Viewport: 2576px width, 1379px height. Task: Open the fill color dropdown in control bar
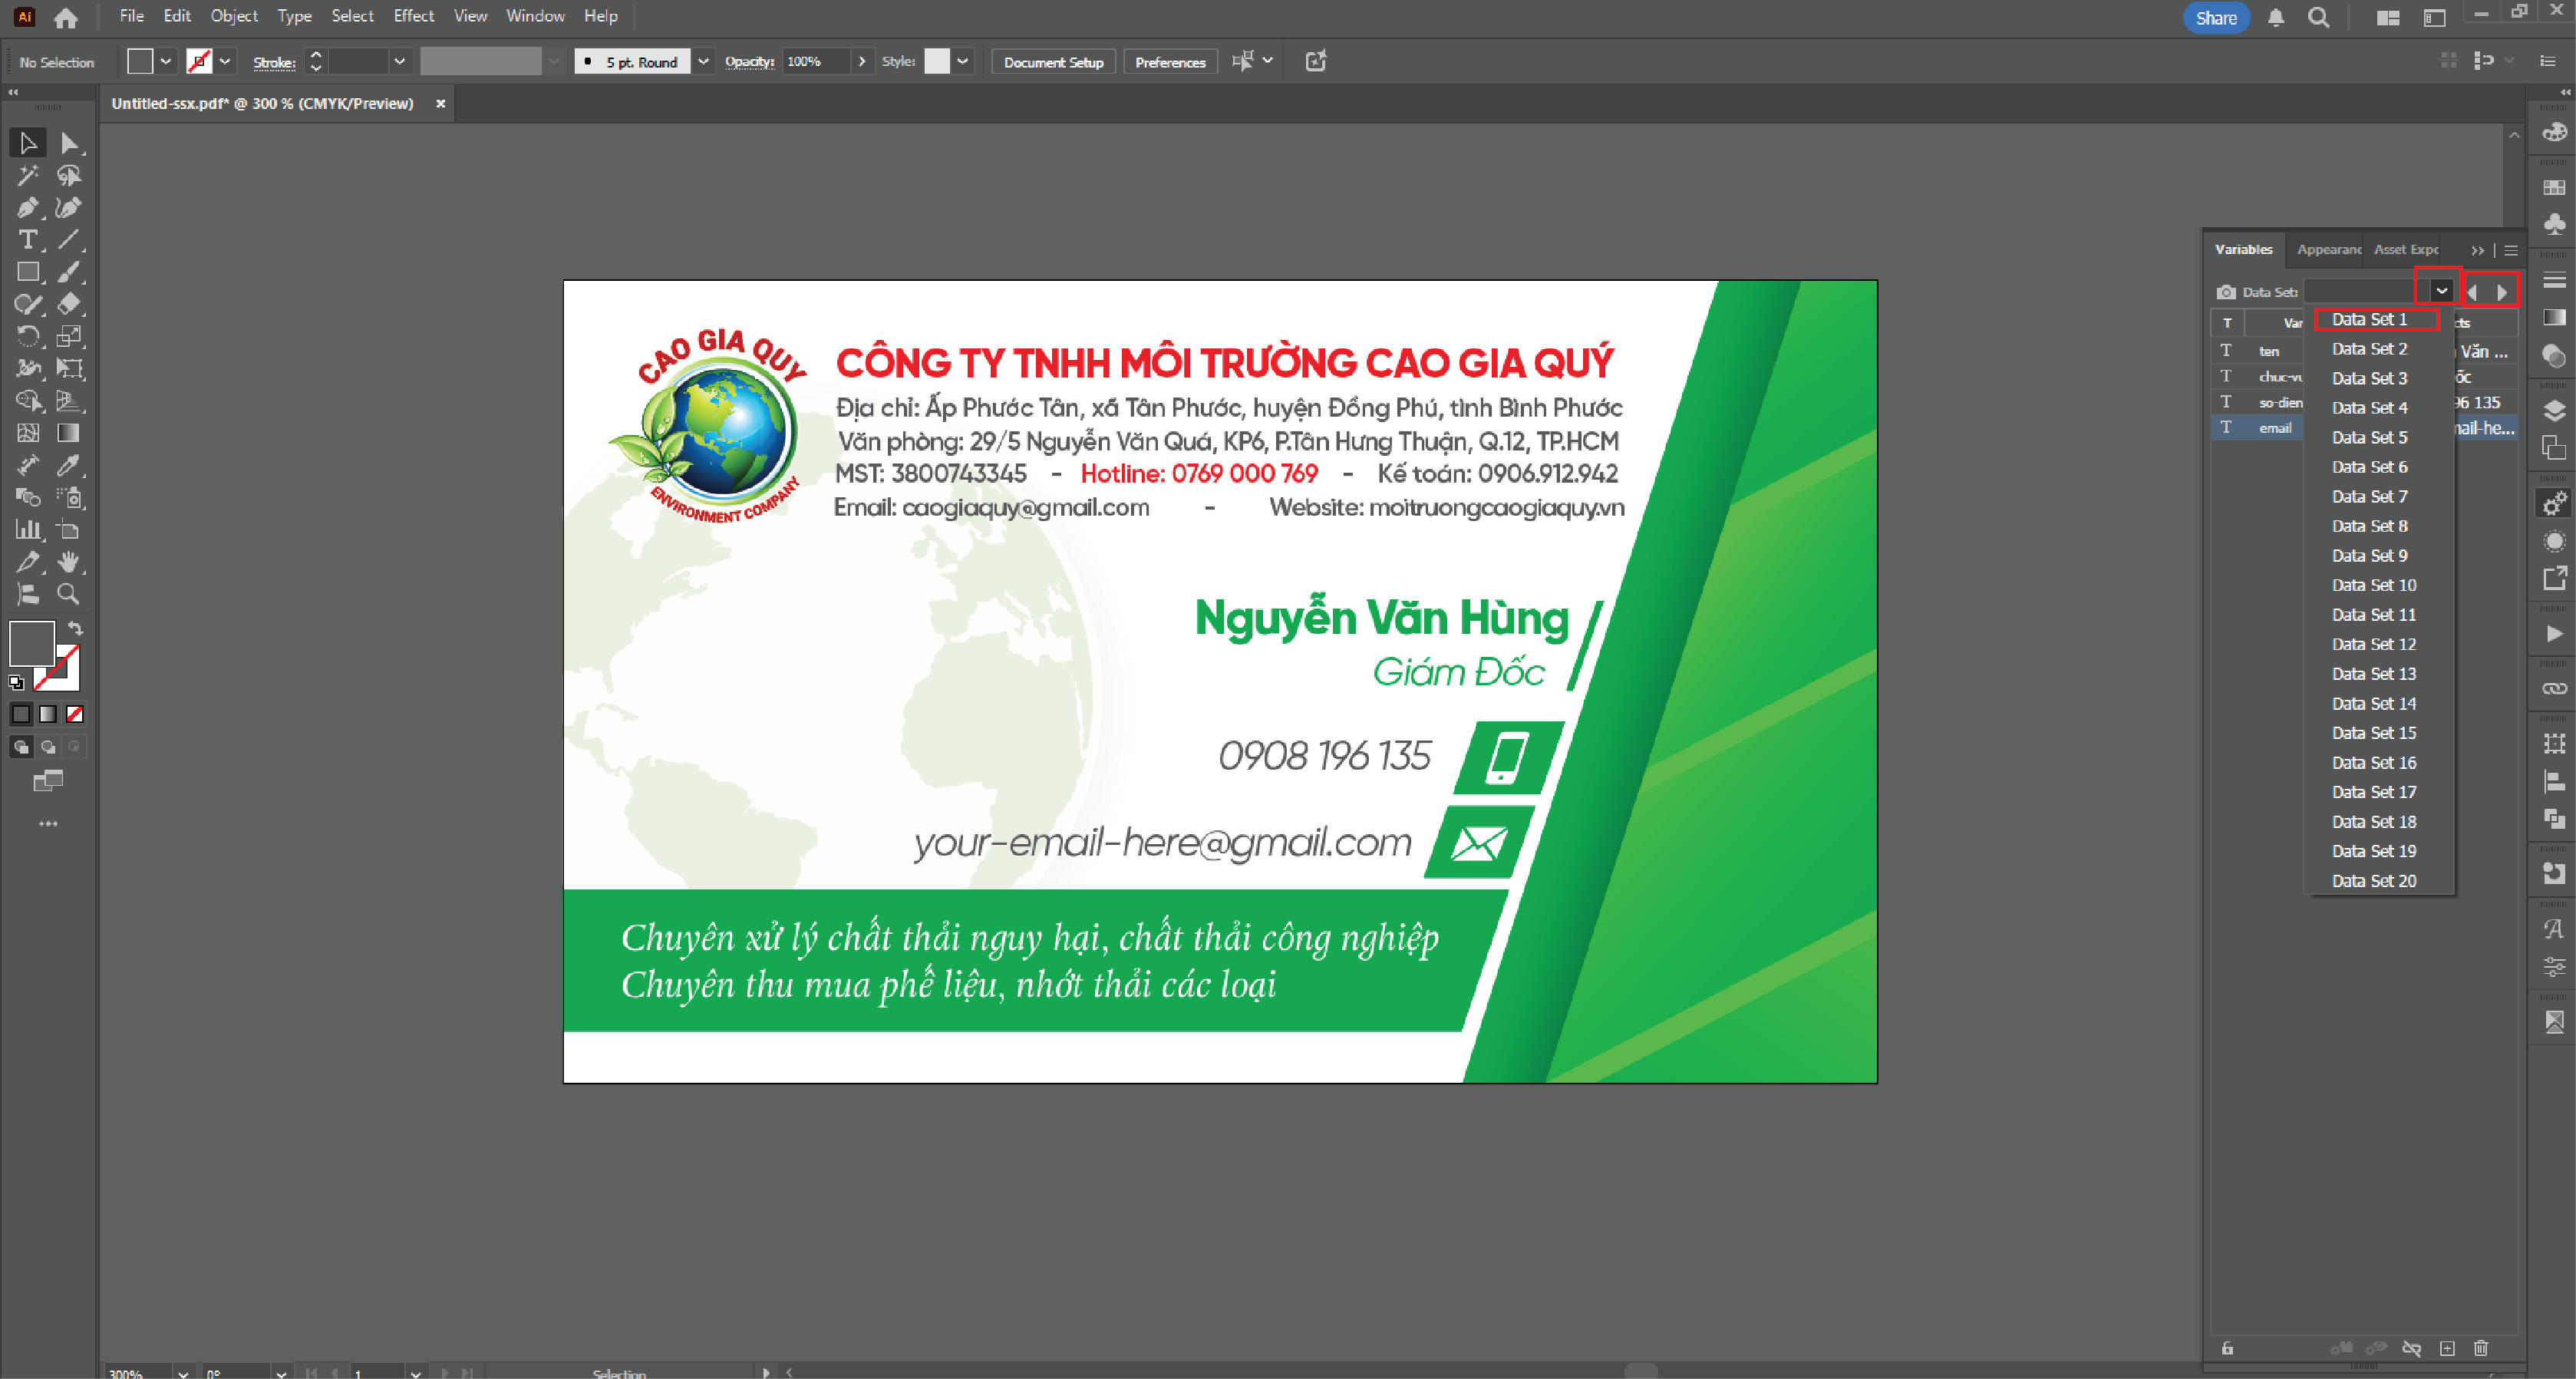point(166,61)
